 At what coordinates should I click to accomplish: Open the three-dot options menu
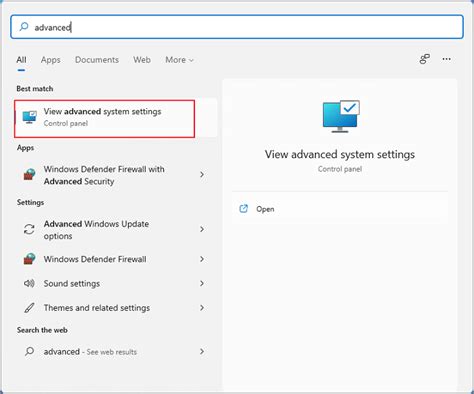[x=447, y=59]
